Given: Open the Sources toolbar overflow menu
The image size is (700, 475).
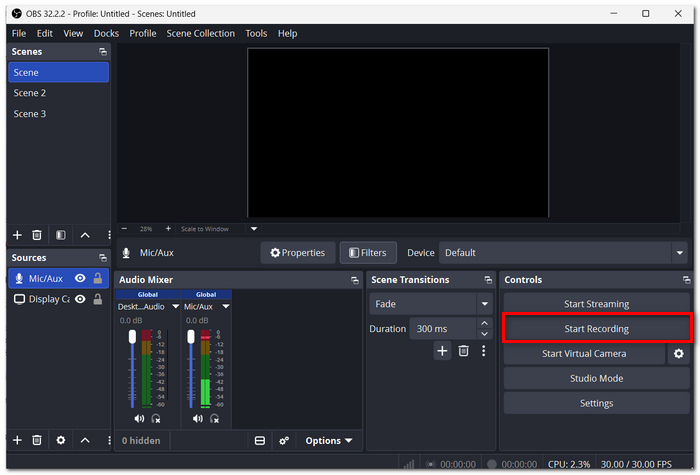Looking at the screenshot, I should click(109, 440).
